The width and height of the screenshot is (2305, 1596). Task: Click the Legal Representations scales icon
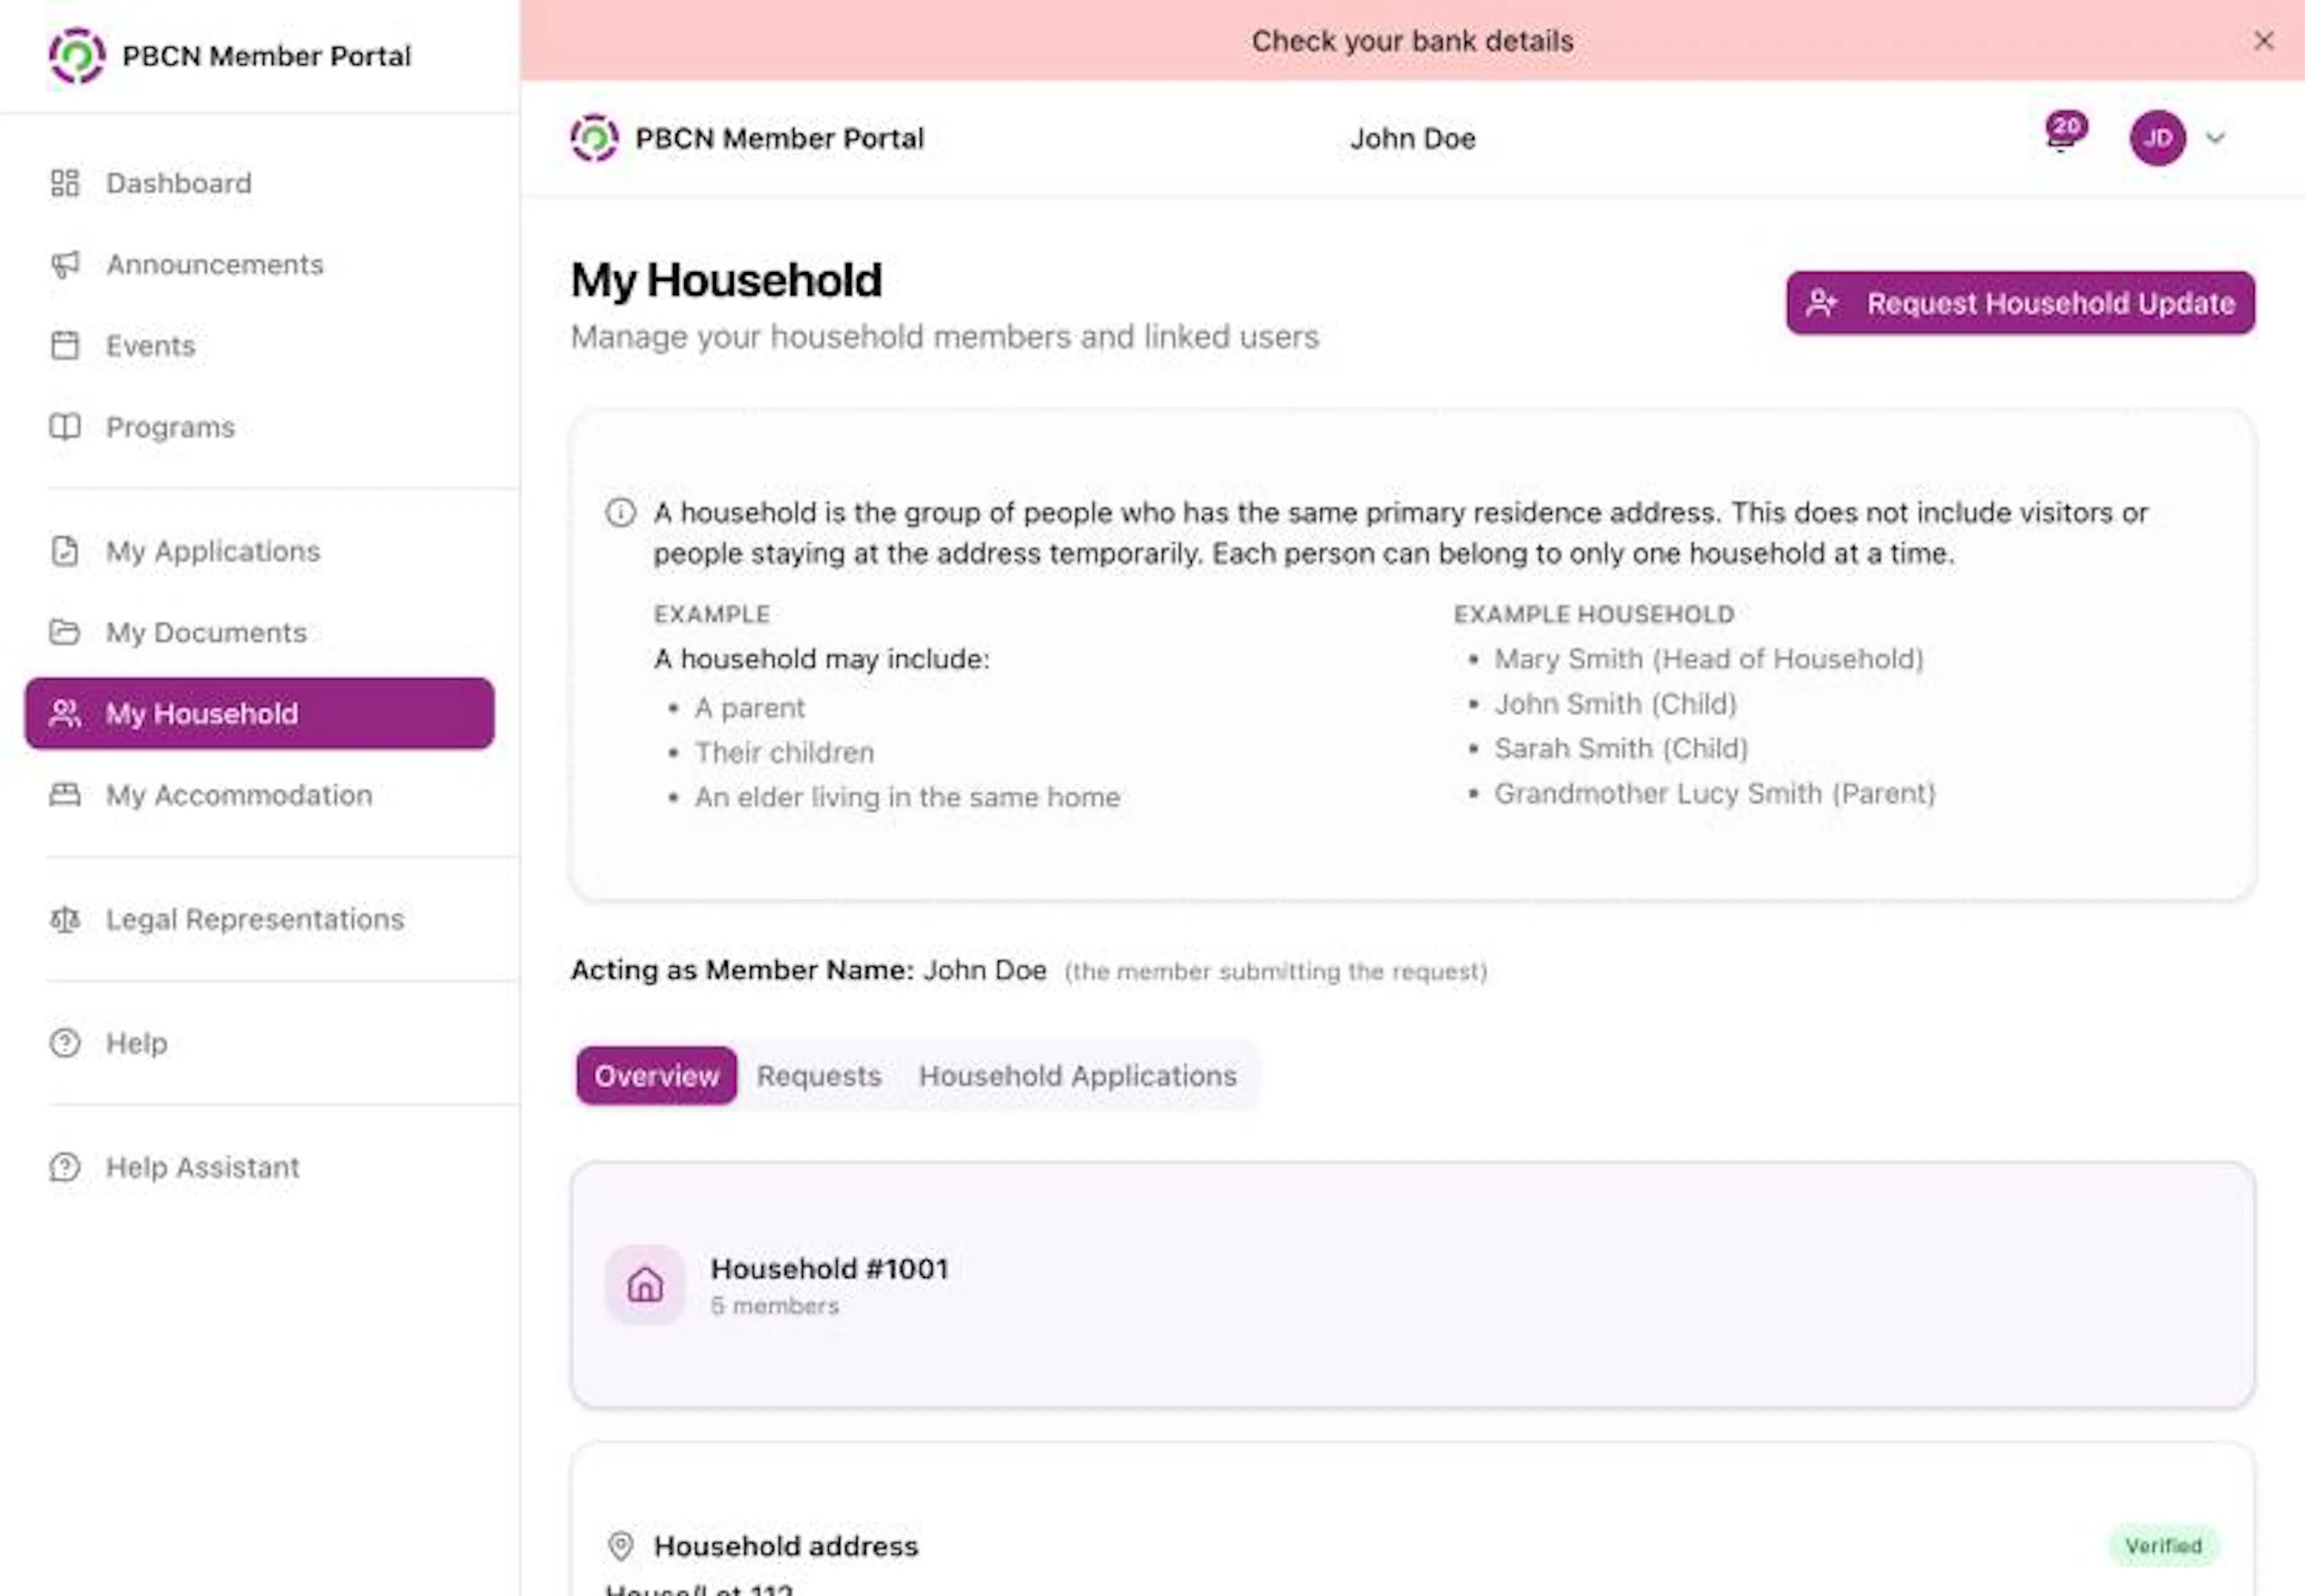(65, 919)
